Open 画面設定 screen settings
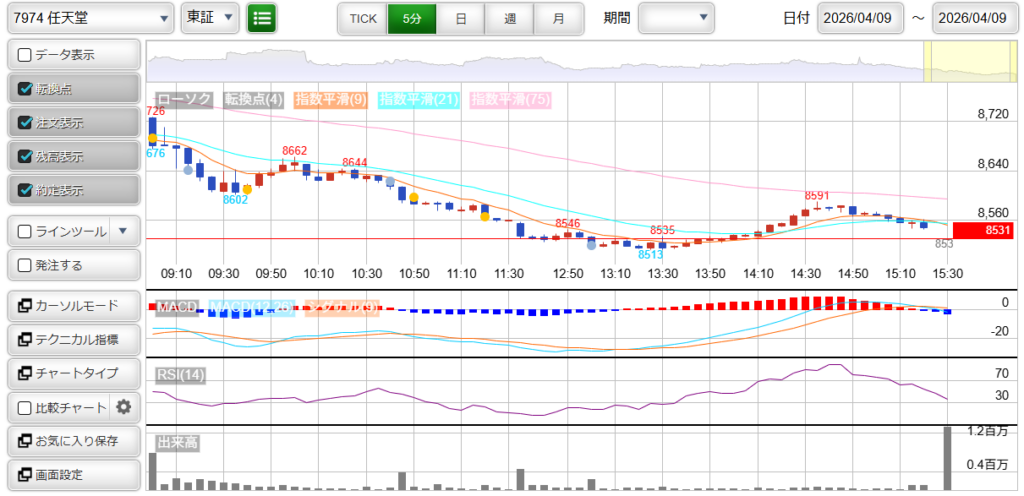This screenshot has height=496, width=1024. [x=72, y=474]
